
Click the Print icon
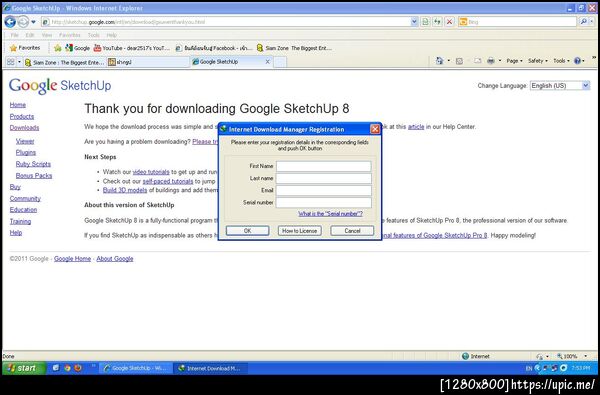tap(490, 60)
